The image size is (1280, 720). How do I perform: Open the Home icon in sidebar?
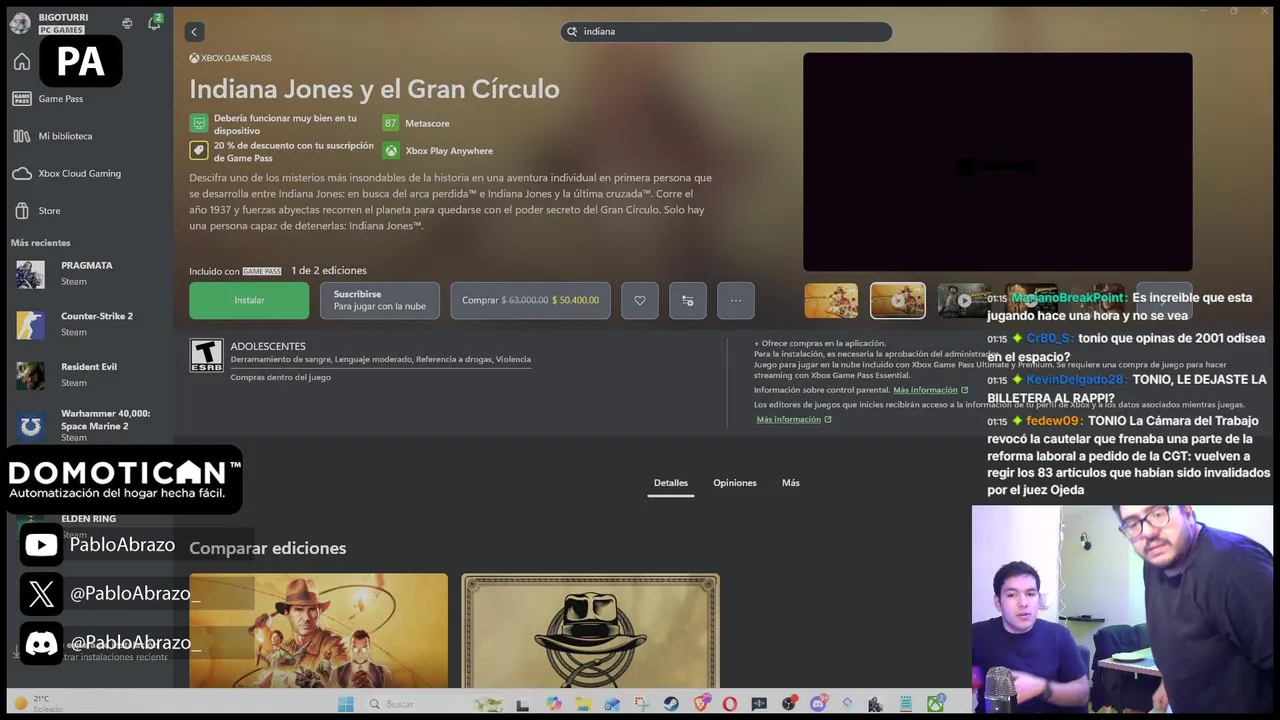tap(22, 62)
